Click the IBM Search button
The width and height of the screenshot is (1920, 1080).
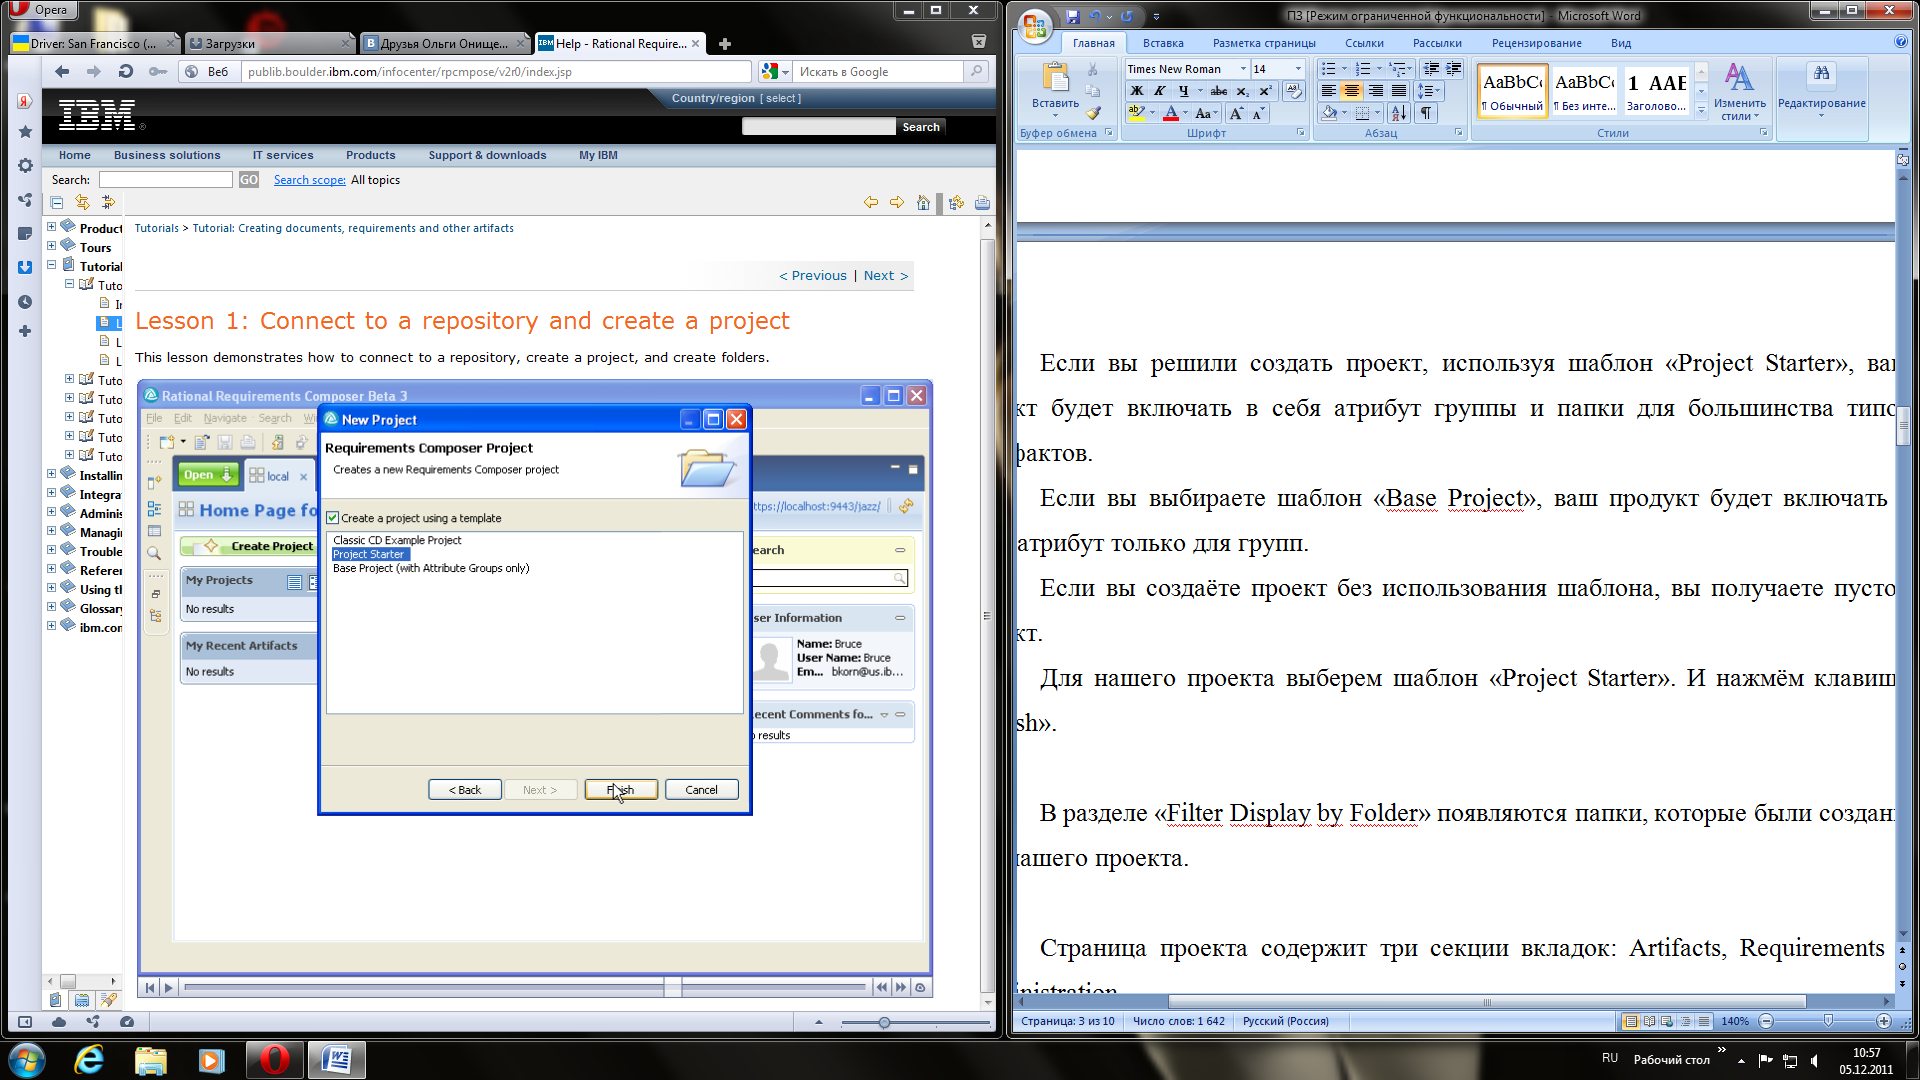point(921,127)
